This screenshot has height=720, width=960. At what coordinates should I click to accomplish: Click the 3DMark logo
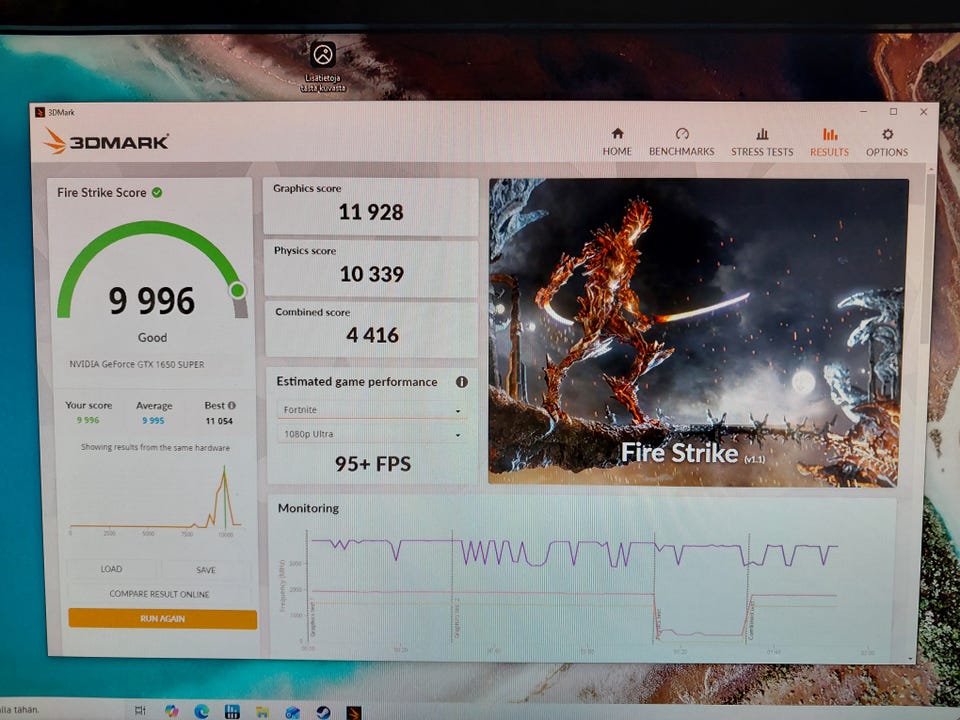click(x=106, y=141)
